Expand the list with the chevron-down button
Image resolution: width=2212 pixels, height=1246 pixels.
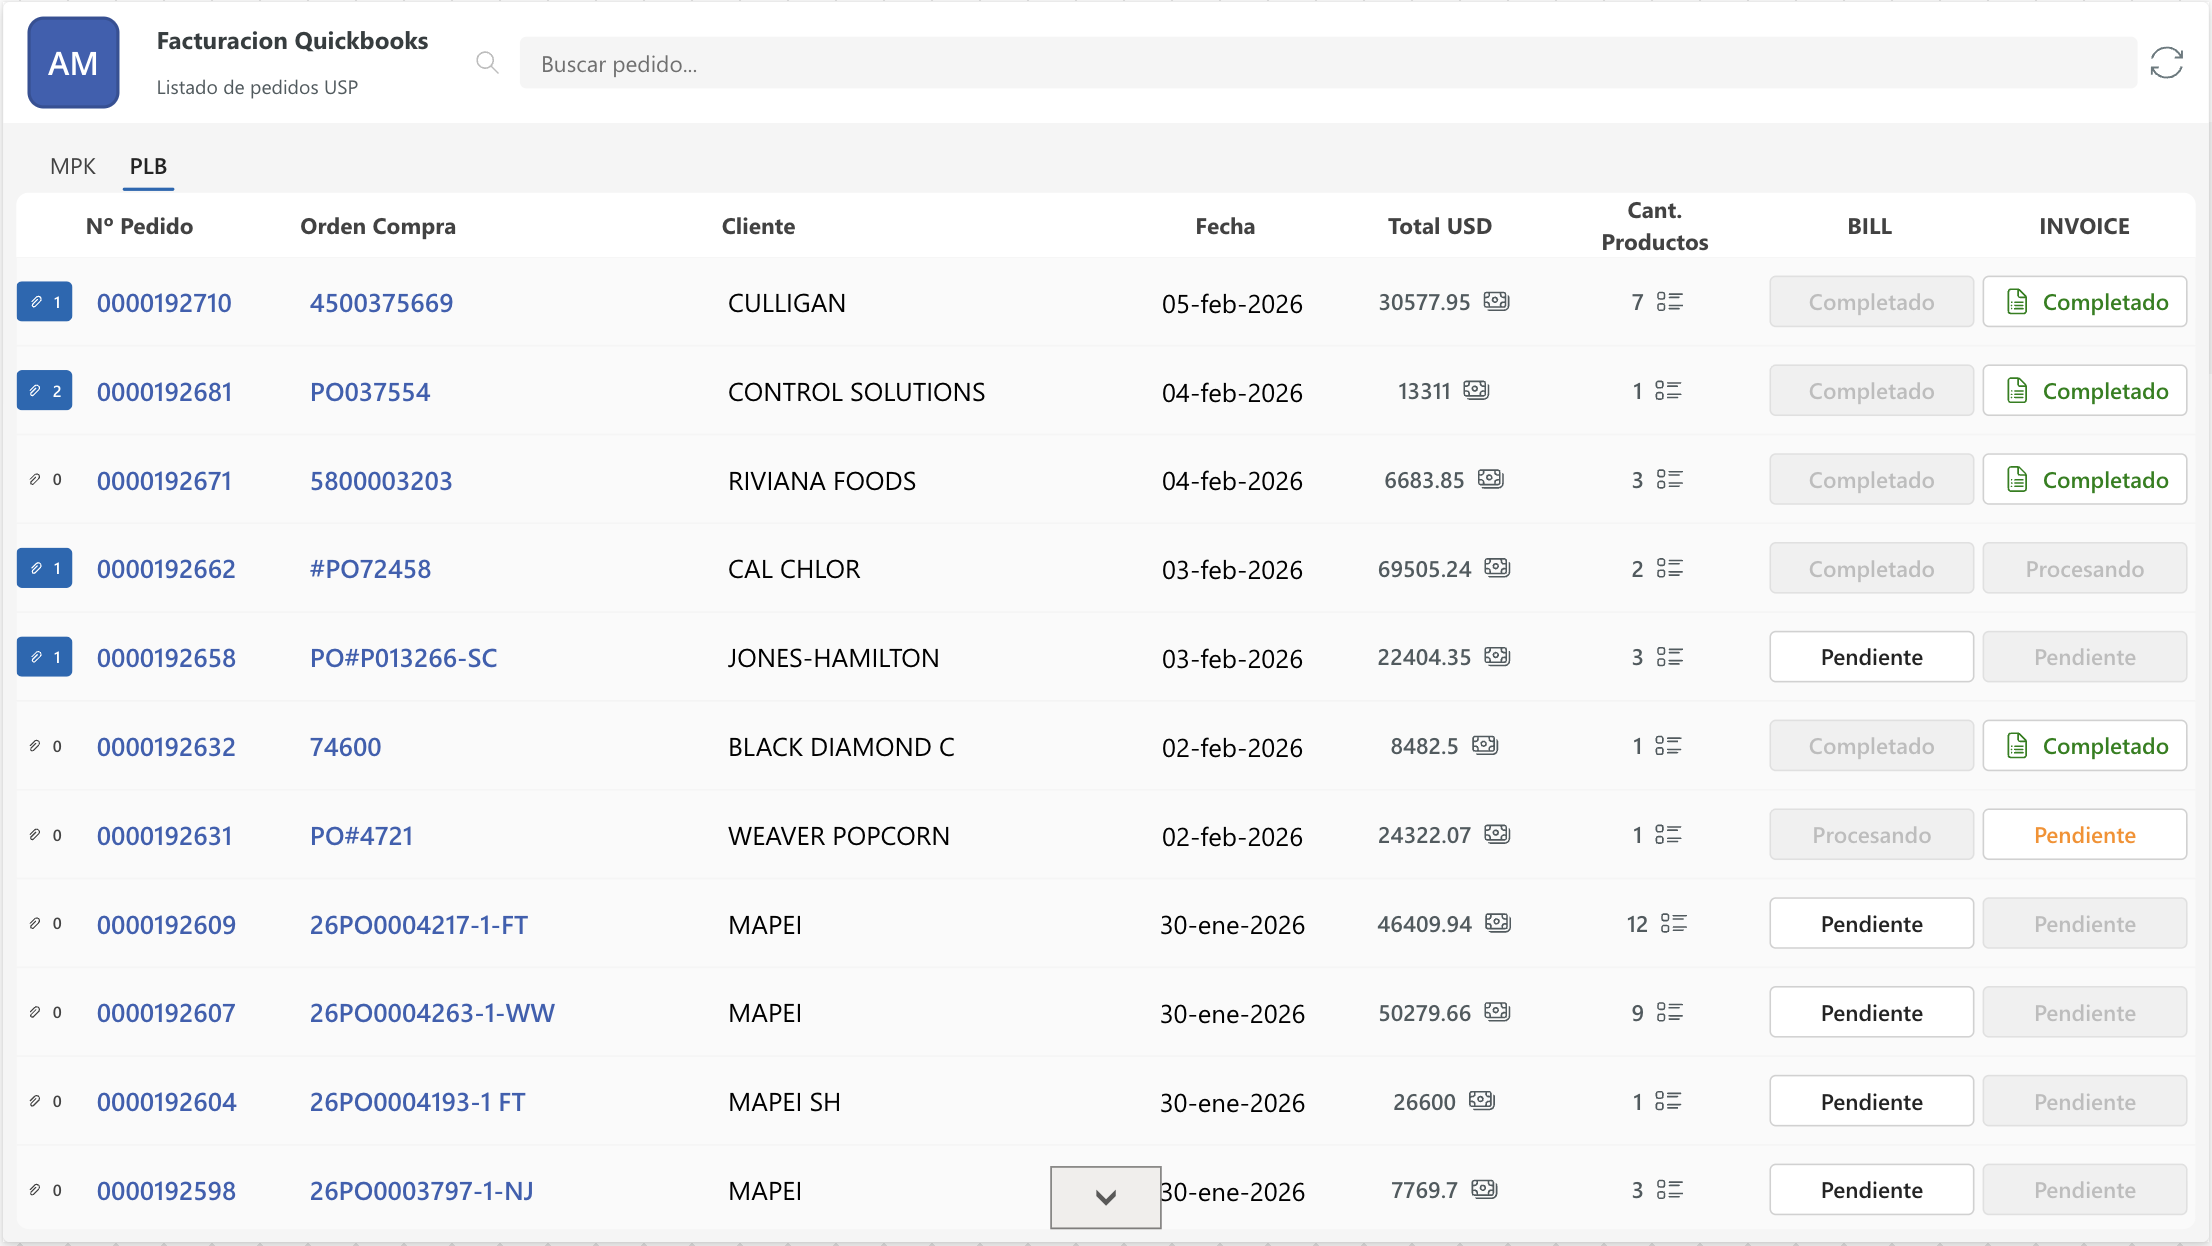[1105, 1197]
